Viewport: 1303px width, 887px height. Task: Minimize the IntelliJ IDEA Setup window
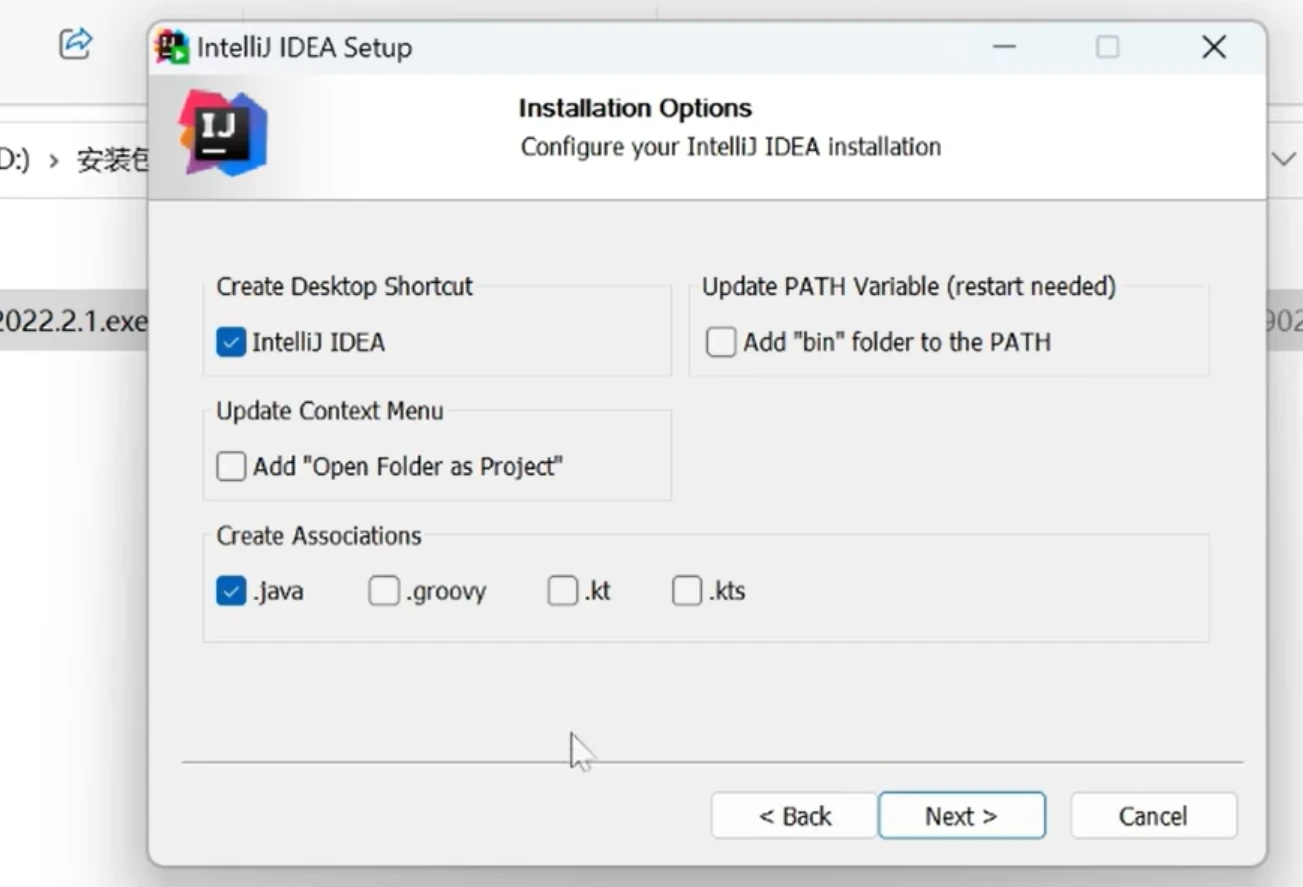pos(1004,47)
